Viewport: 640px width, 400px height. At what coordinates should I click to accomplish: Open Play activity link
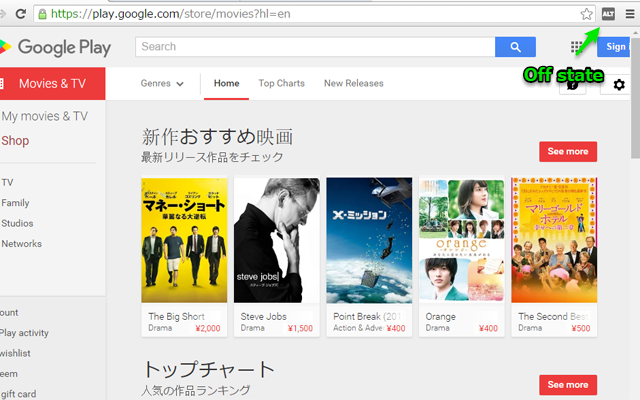click(x=24, y=333)
